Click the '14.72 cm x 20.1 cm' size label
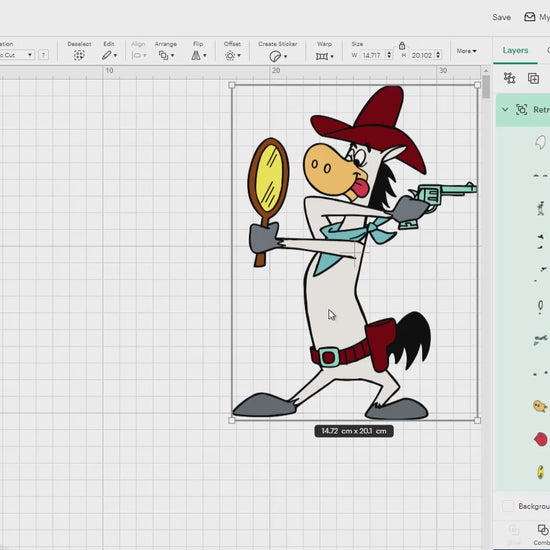 click(354, 431)
